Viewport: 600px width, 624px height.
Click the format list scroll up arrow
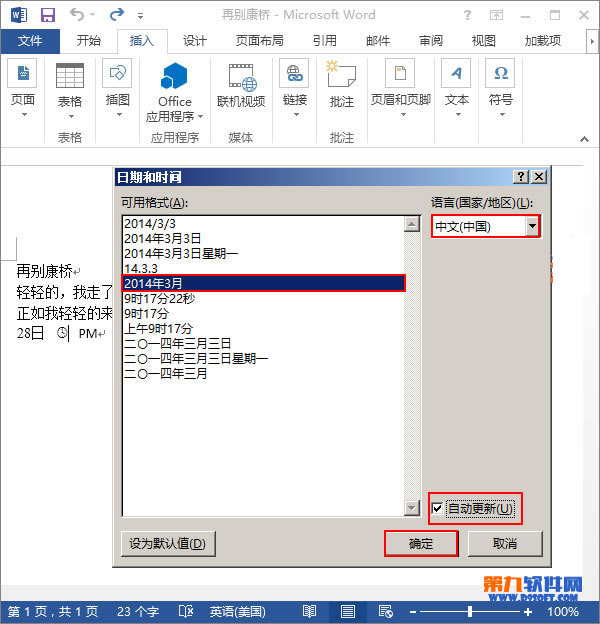(x=412, y=224)
